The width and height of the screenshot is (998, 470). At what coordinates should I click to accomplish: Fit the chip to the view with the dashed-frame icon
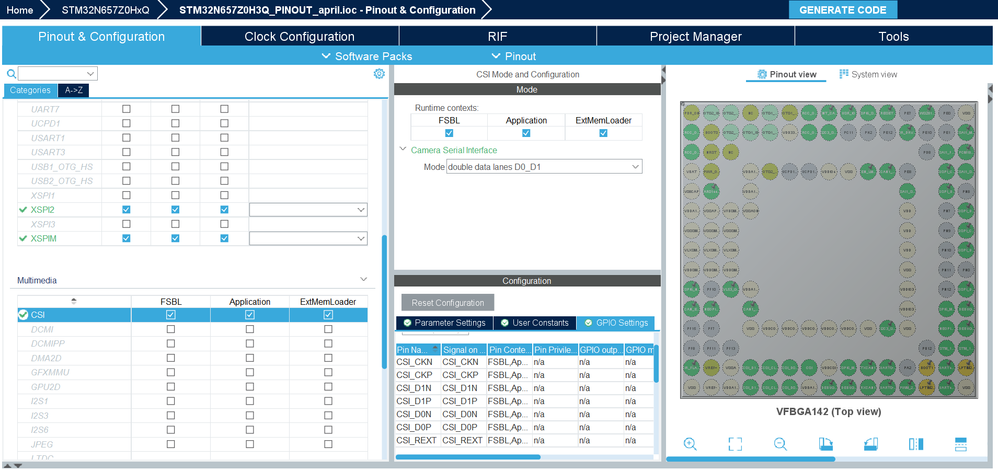pyautogui.click(x=735, y=444)
